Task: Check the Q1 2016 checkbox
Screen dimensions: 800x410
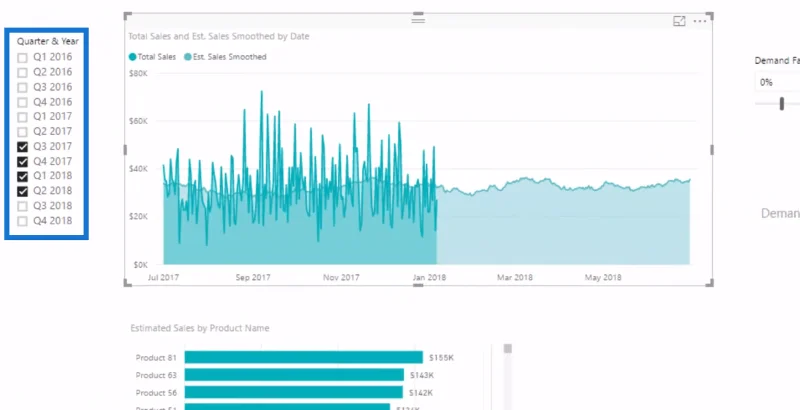Action: pos(22,58)
